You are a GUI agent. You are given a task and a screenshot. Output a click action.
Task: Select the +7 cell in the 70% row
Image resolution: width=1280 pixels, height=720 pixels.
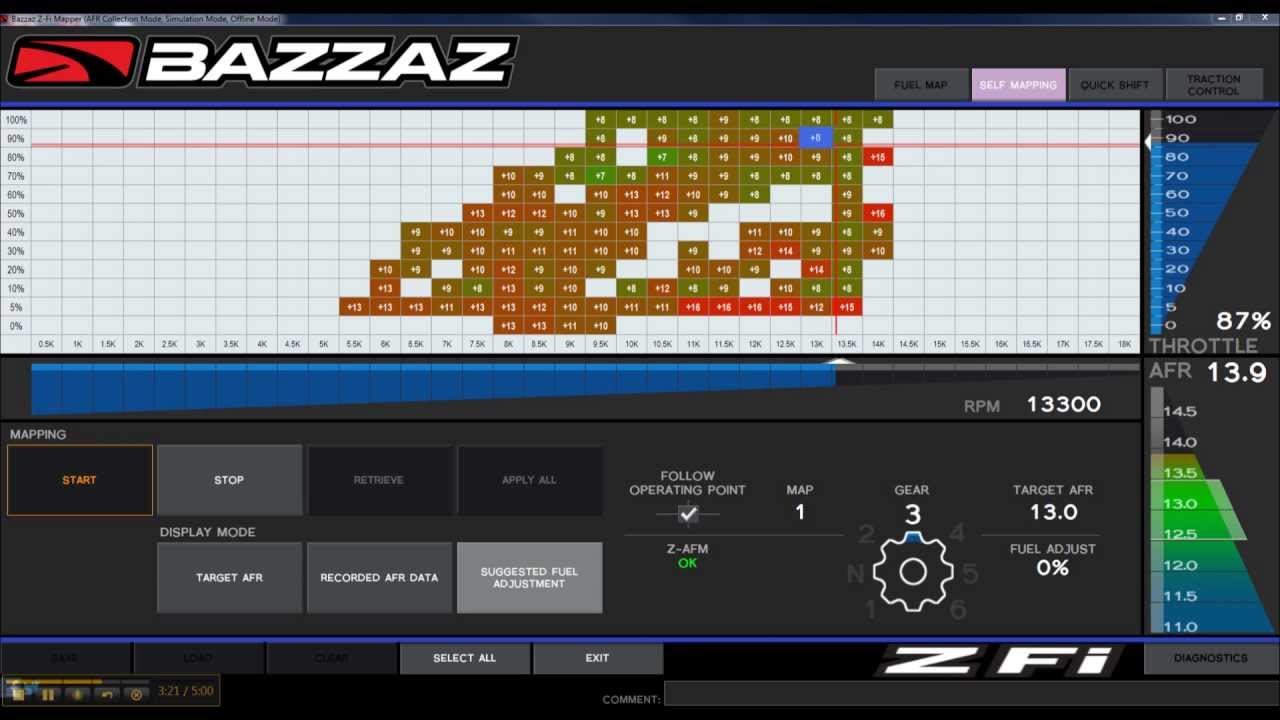pos(600,176)
